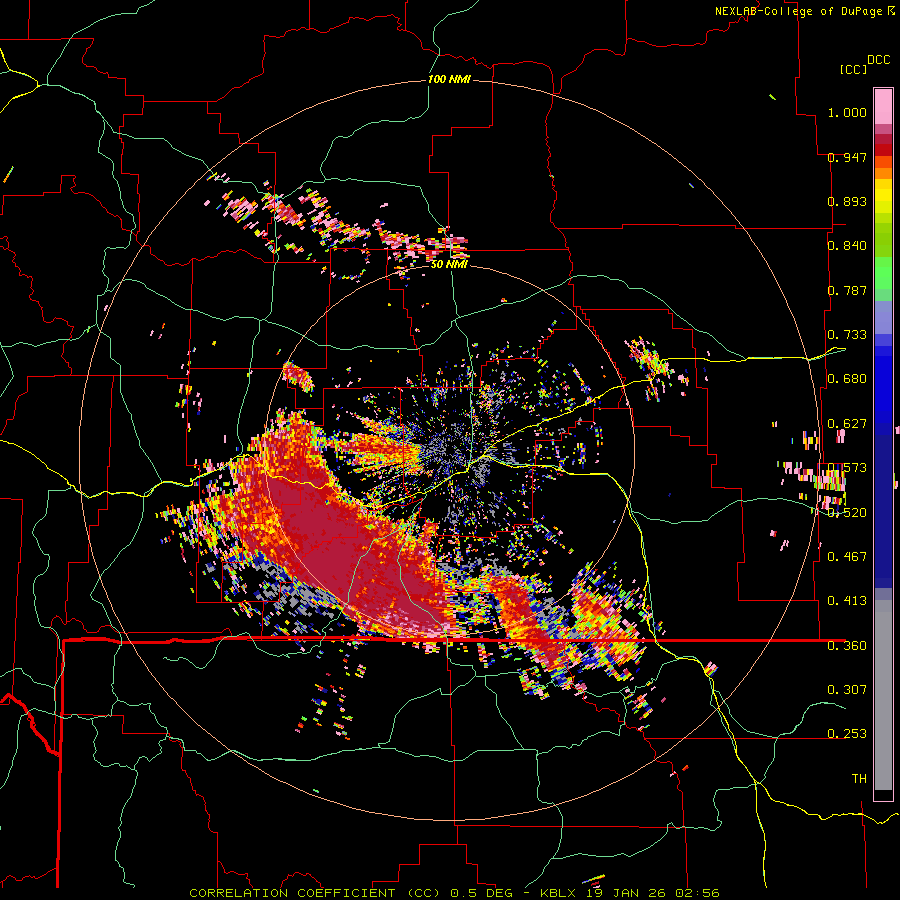Select the 0.840 scale label
The width and height of the screenshot is (900, 900).
pyautogui.click(x=847, y=246)
